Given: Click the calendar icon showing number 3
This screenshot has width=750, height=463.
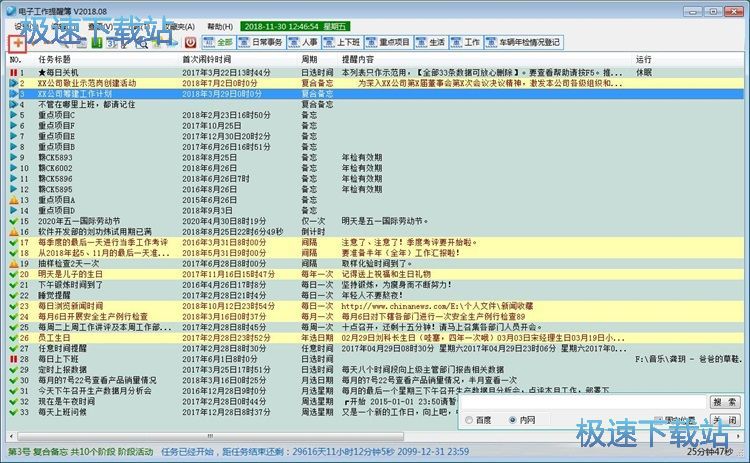Looking at the screenshot, I should point(111,44).
